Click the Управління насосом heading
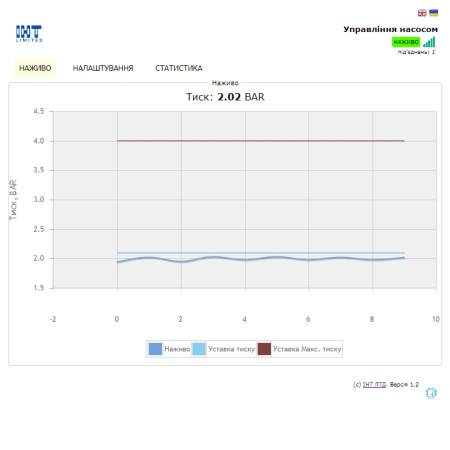Image resolution: width=450 pixels, height=450 pixels. (391, 29)
